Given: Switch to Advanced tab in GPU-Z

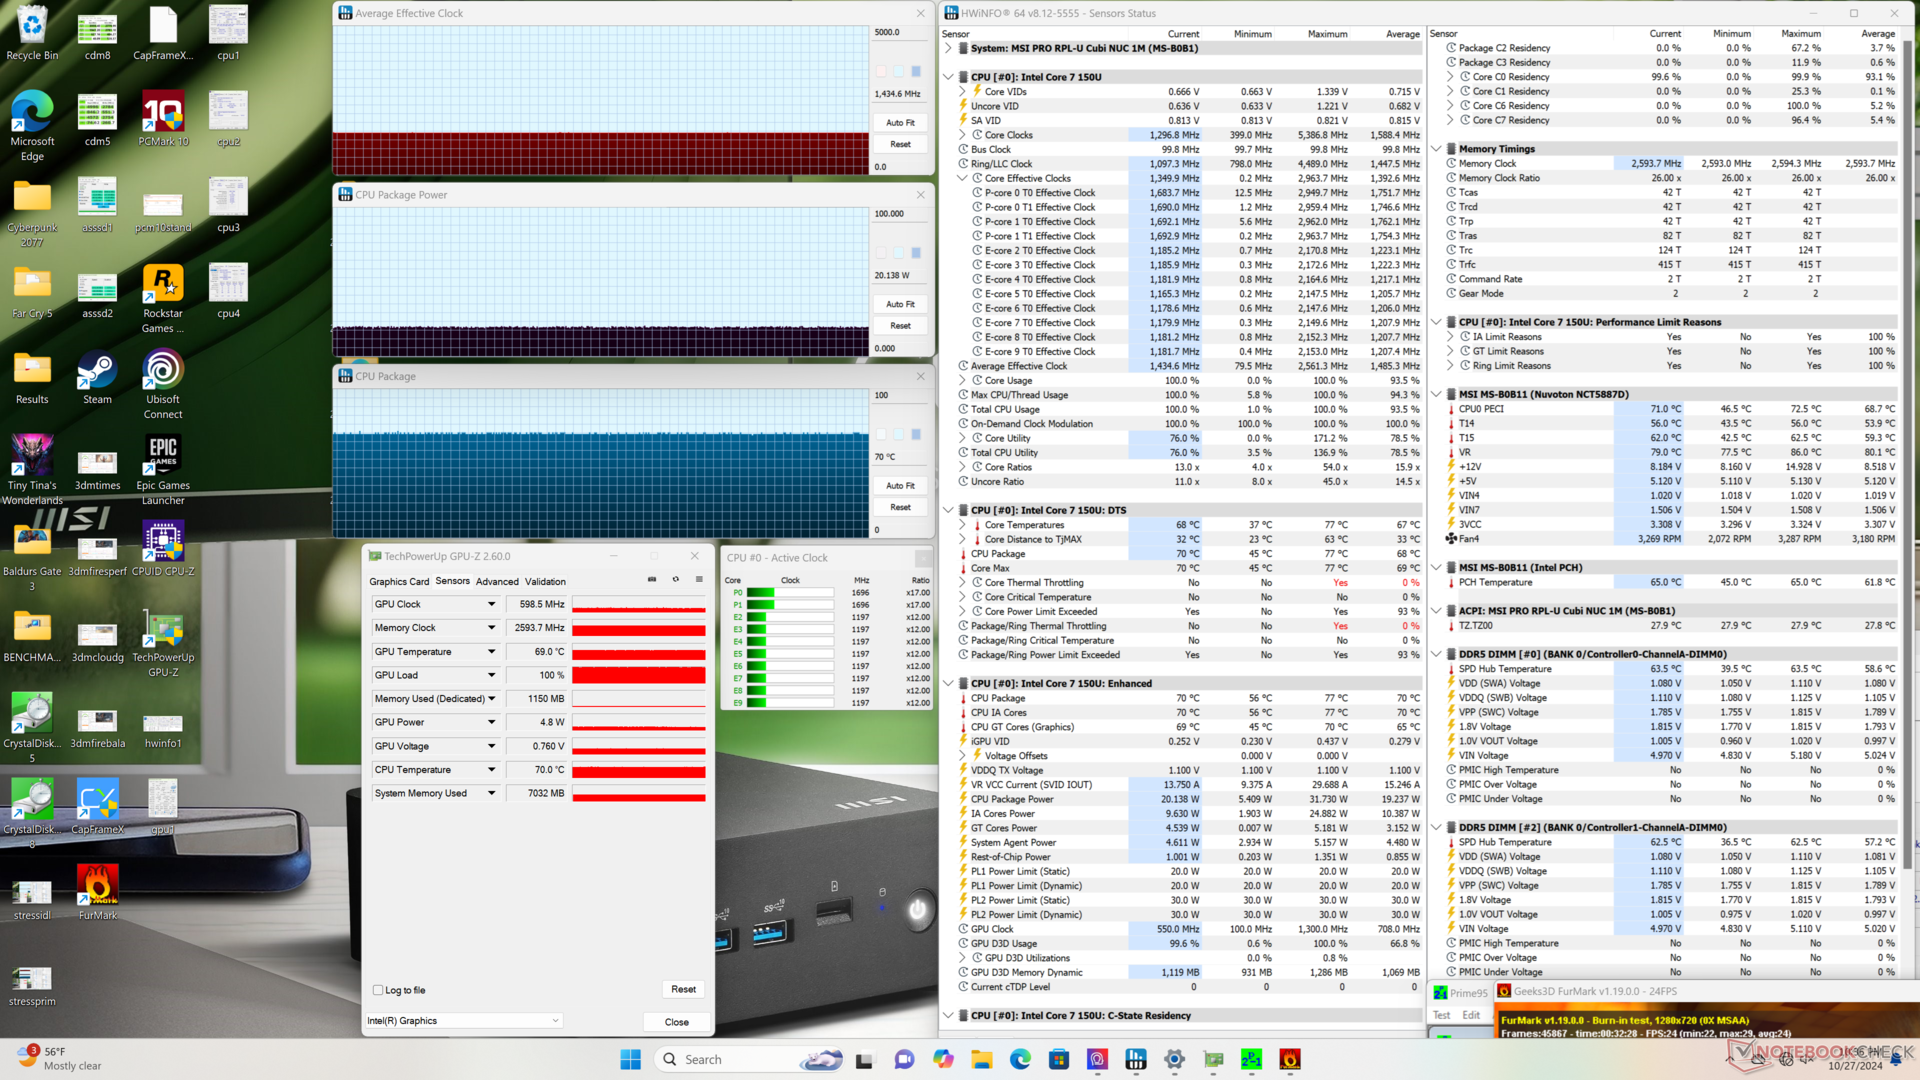Looking at the screenshot, I should (x=497, y=581).
